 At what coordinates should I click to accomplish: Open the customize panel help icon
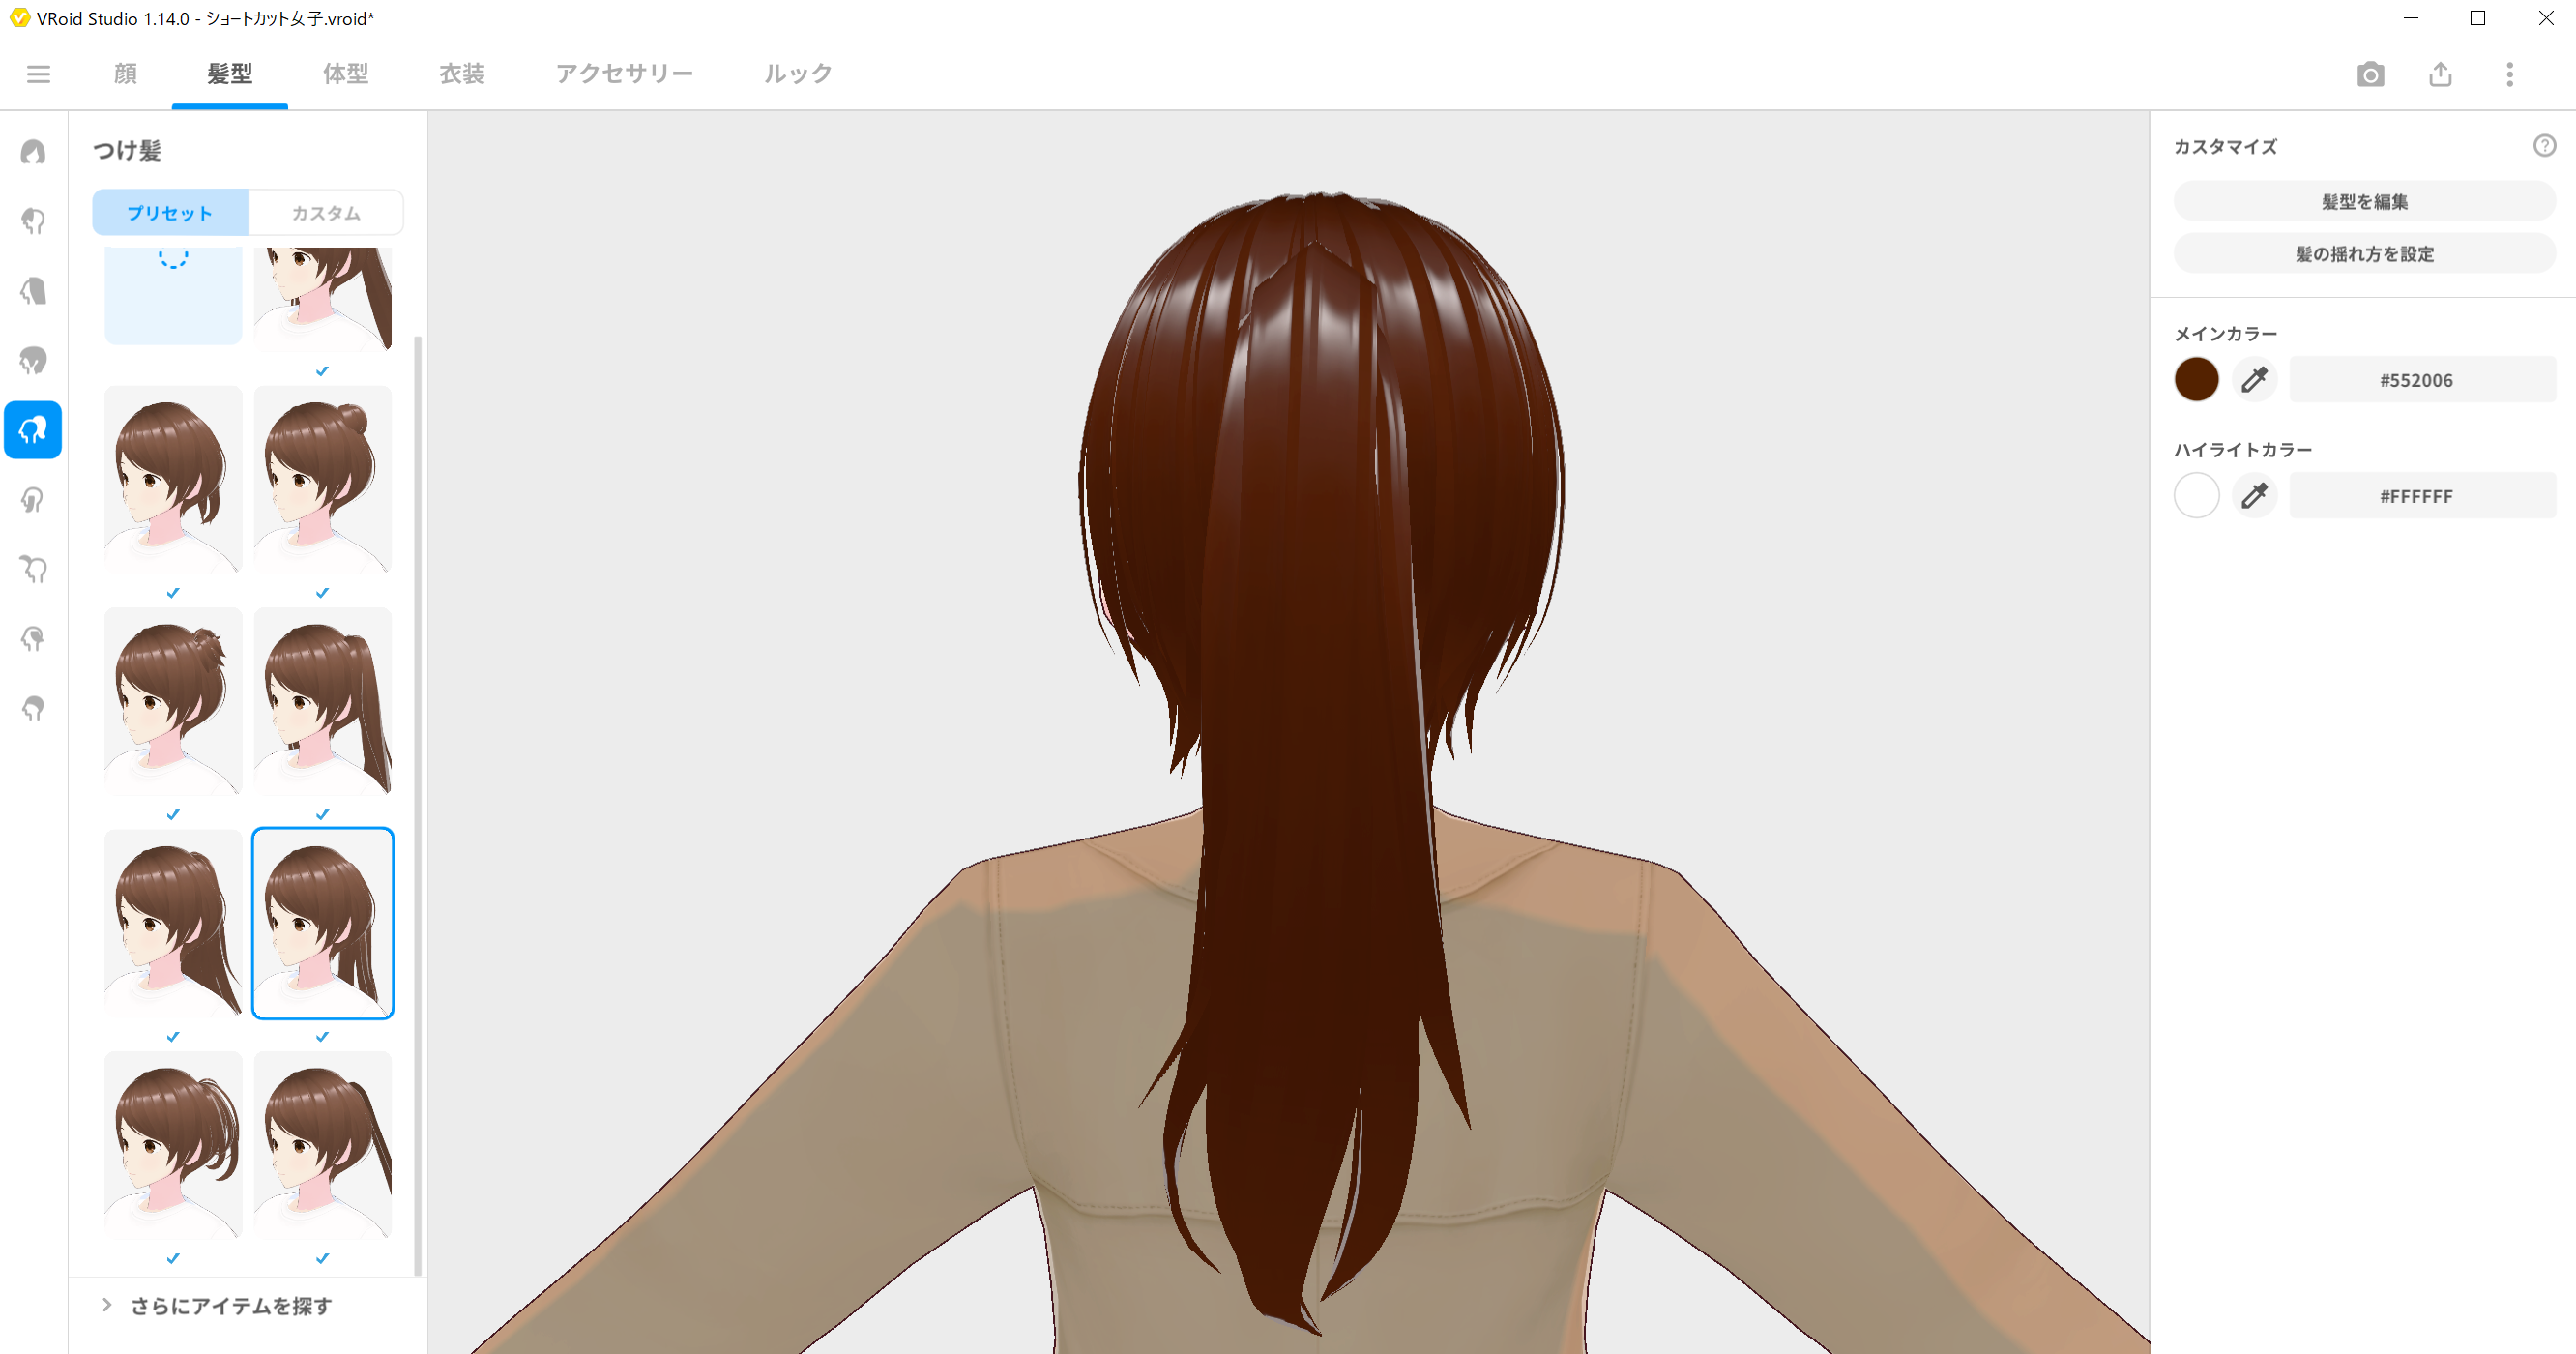[2544, 146]
